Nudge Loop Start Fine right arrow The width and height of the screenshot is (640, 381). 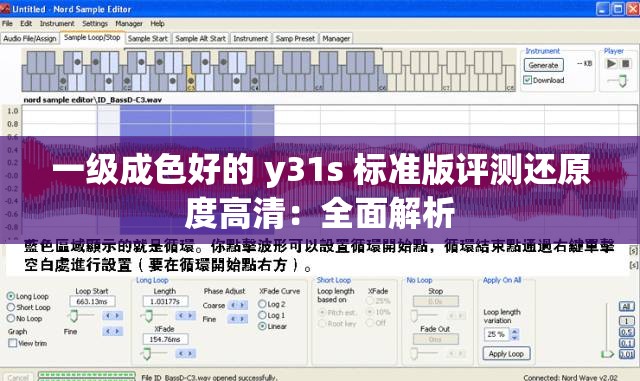pos(118,331)
